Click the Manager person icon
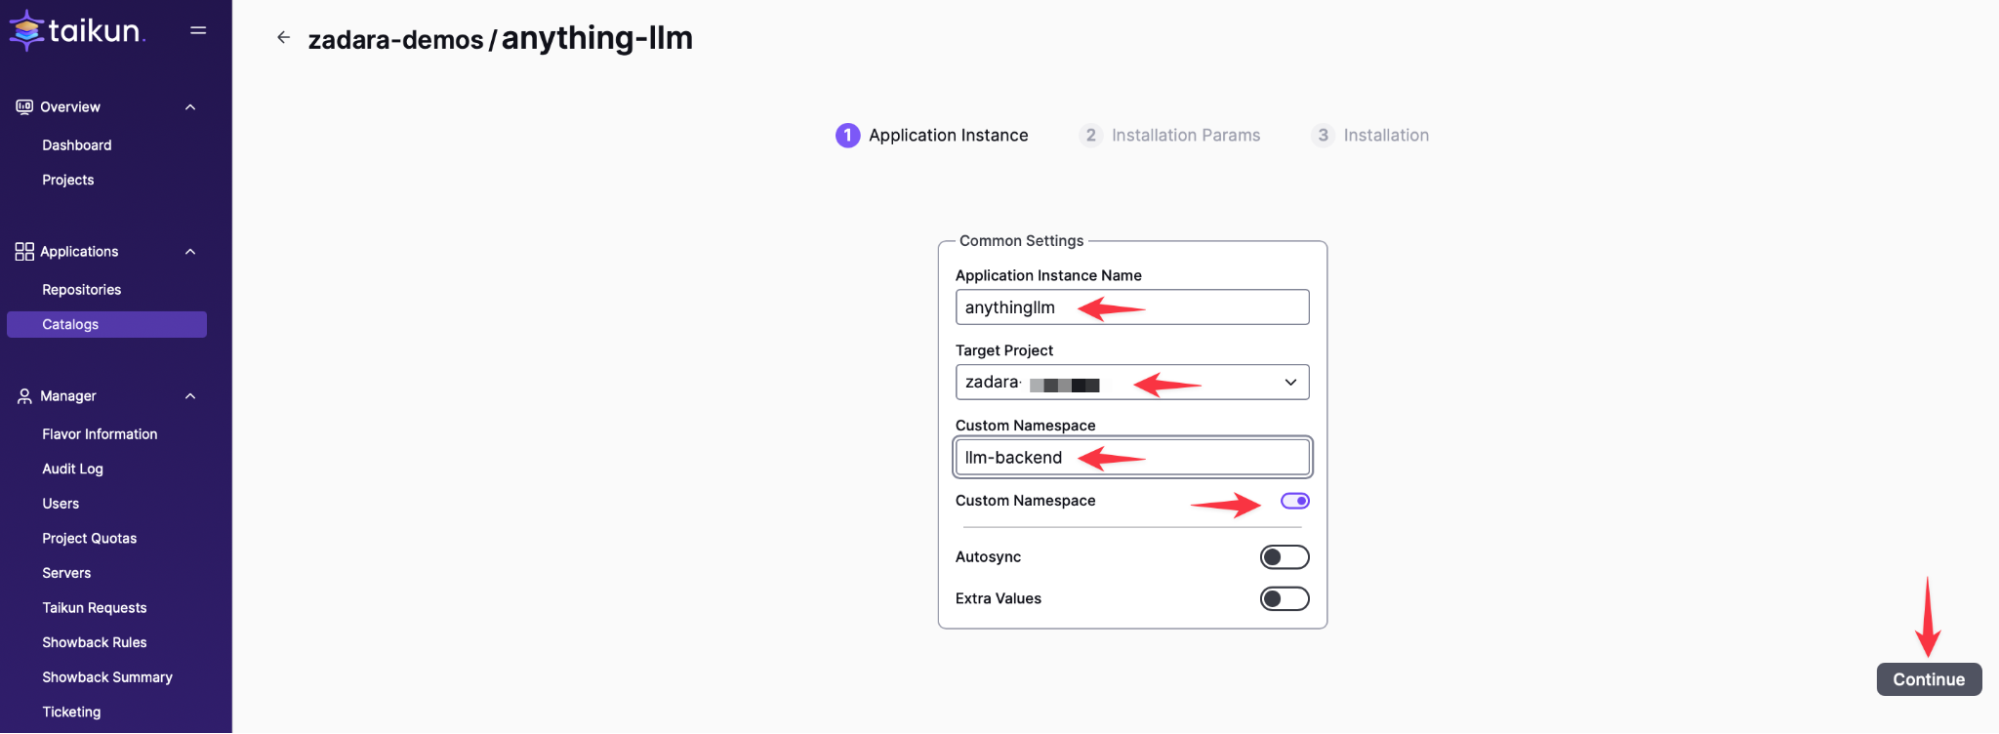Image resolution: width=1999 pixels, height=734 pixels. tap(24, 396)
